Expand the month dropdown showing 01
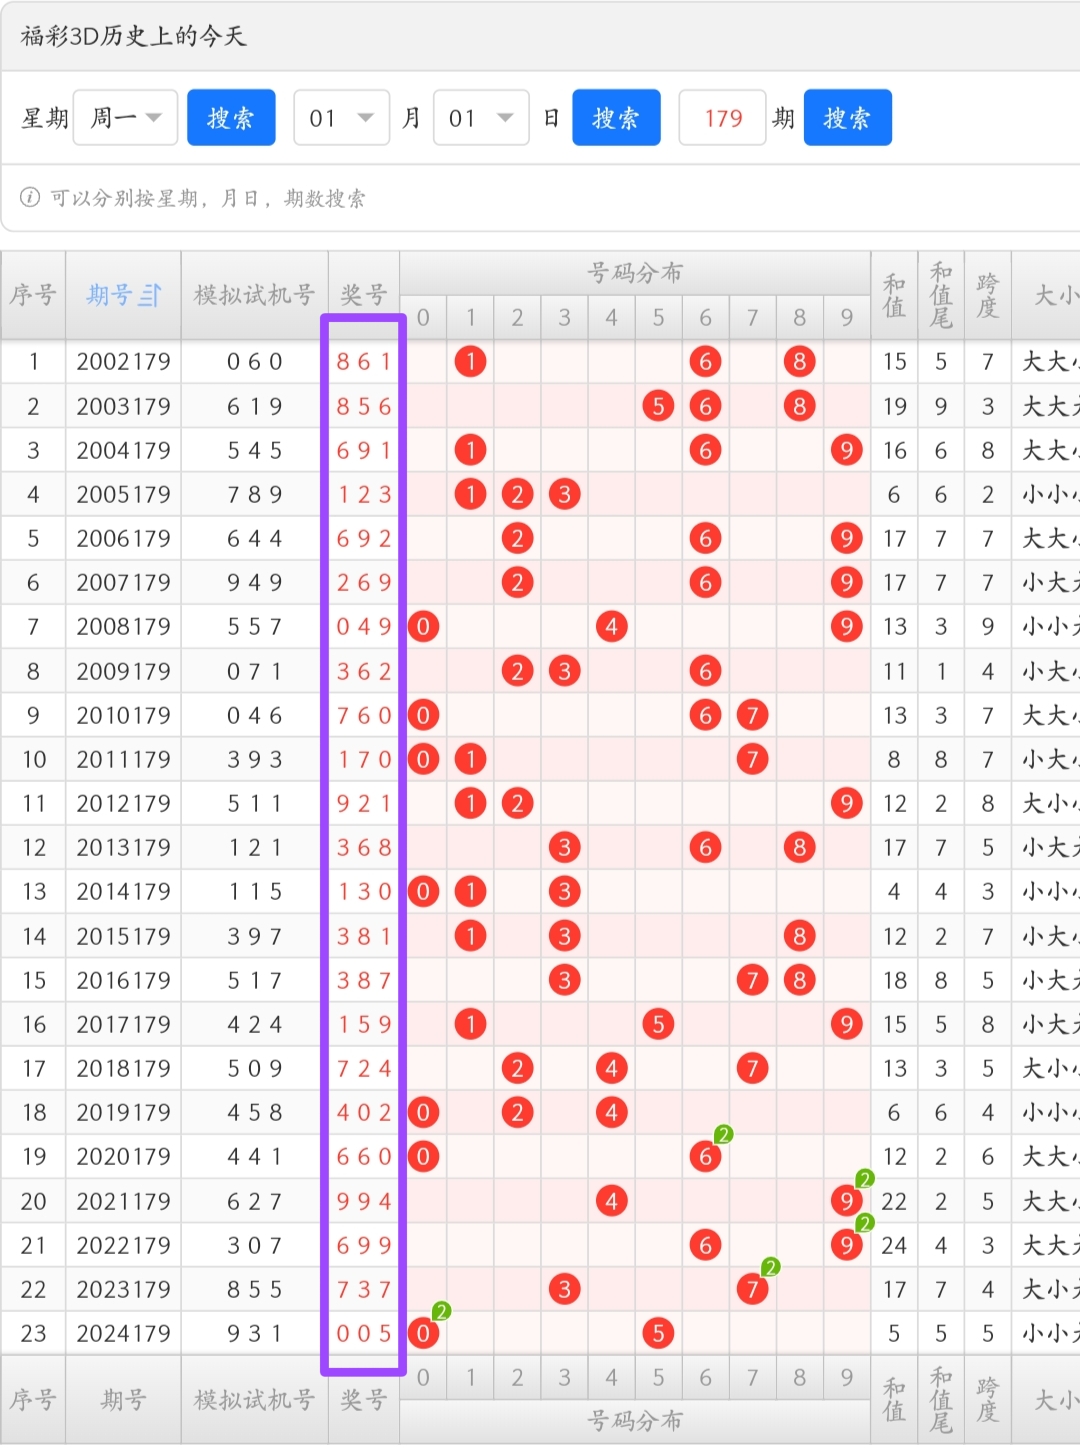Screen dimensions: 1080x1456 click(x=341, y=118)
